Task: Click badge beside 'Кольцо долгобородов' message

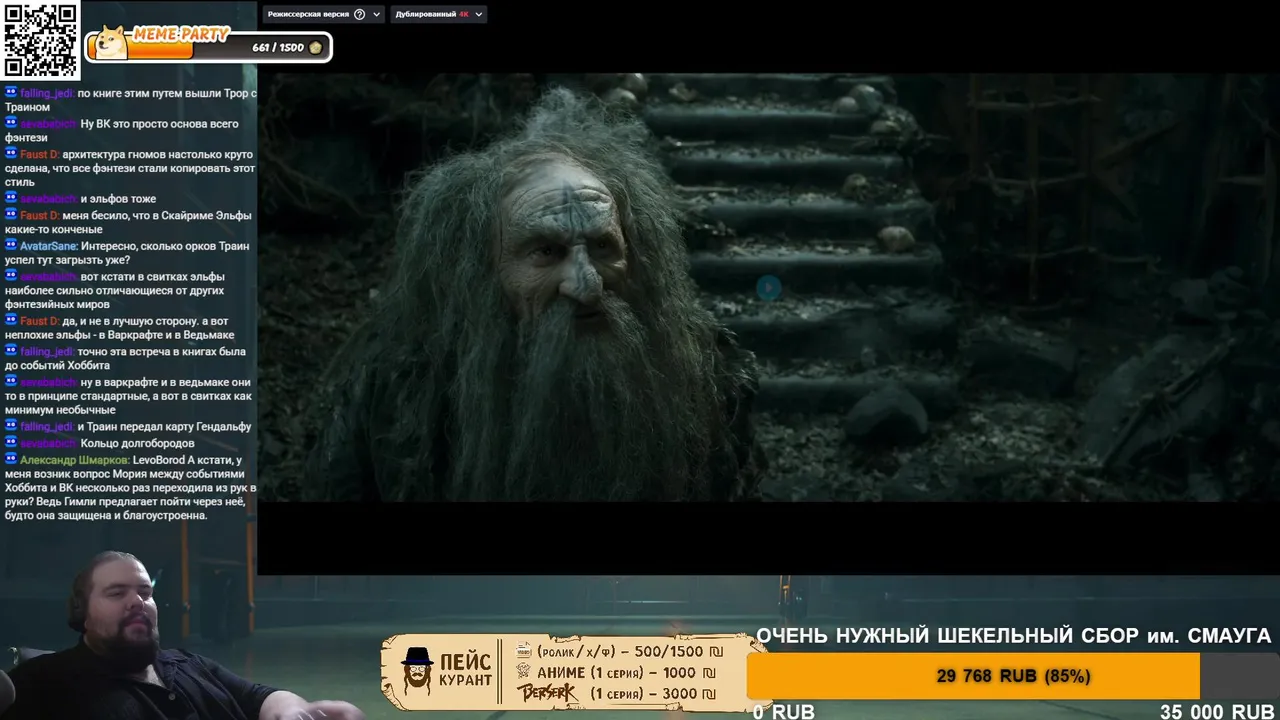Action: (x=11, y=442)
